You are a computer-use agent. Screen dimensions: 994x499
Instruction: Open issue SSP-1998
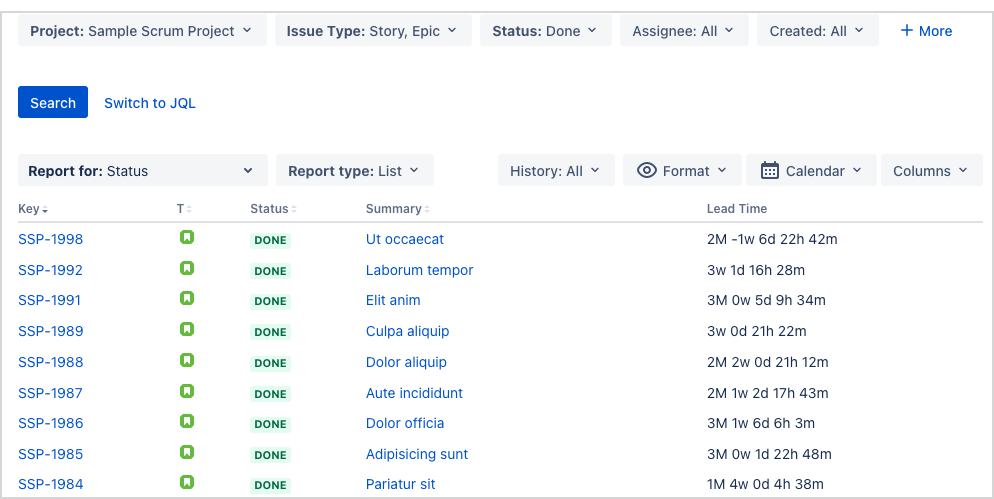(50, 239)
